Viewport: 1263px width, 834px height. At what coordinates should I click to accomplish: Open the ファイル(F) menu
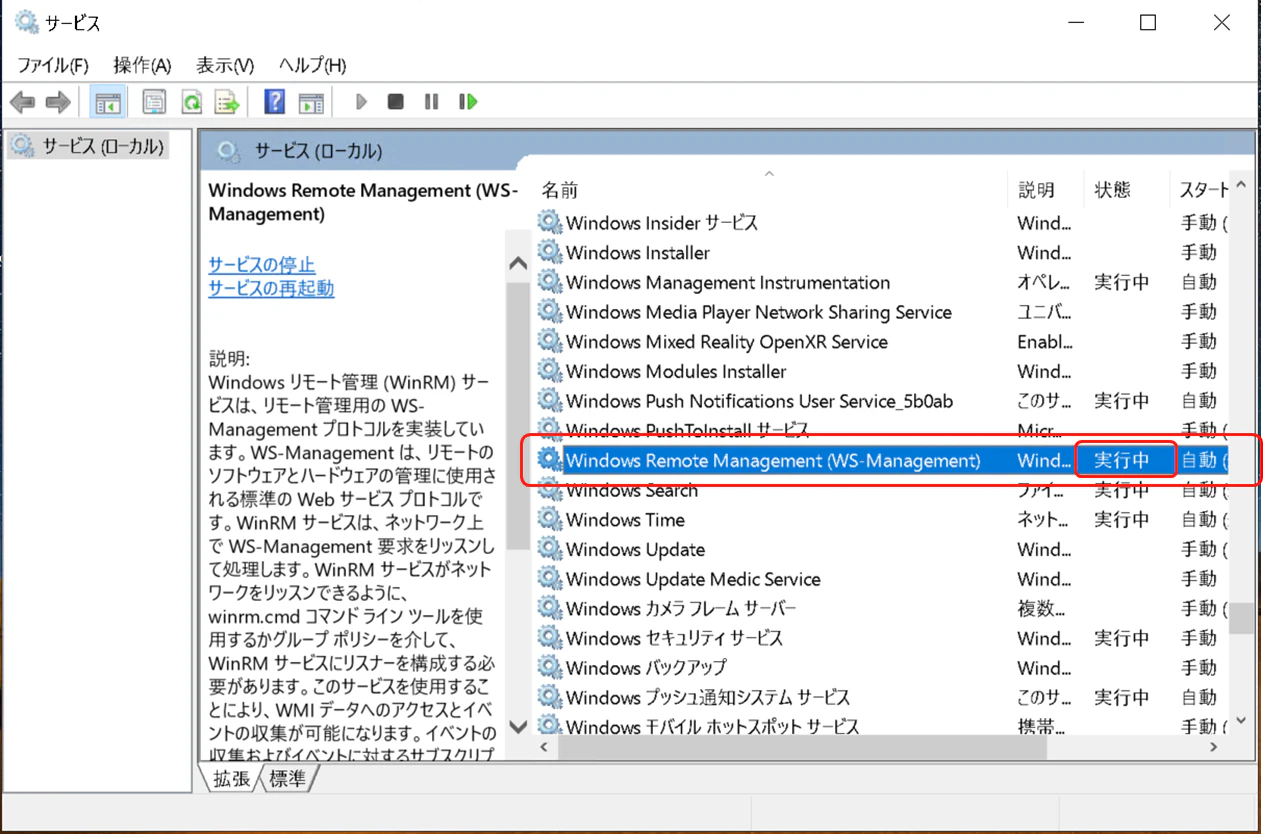coord(53,65)
